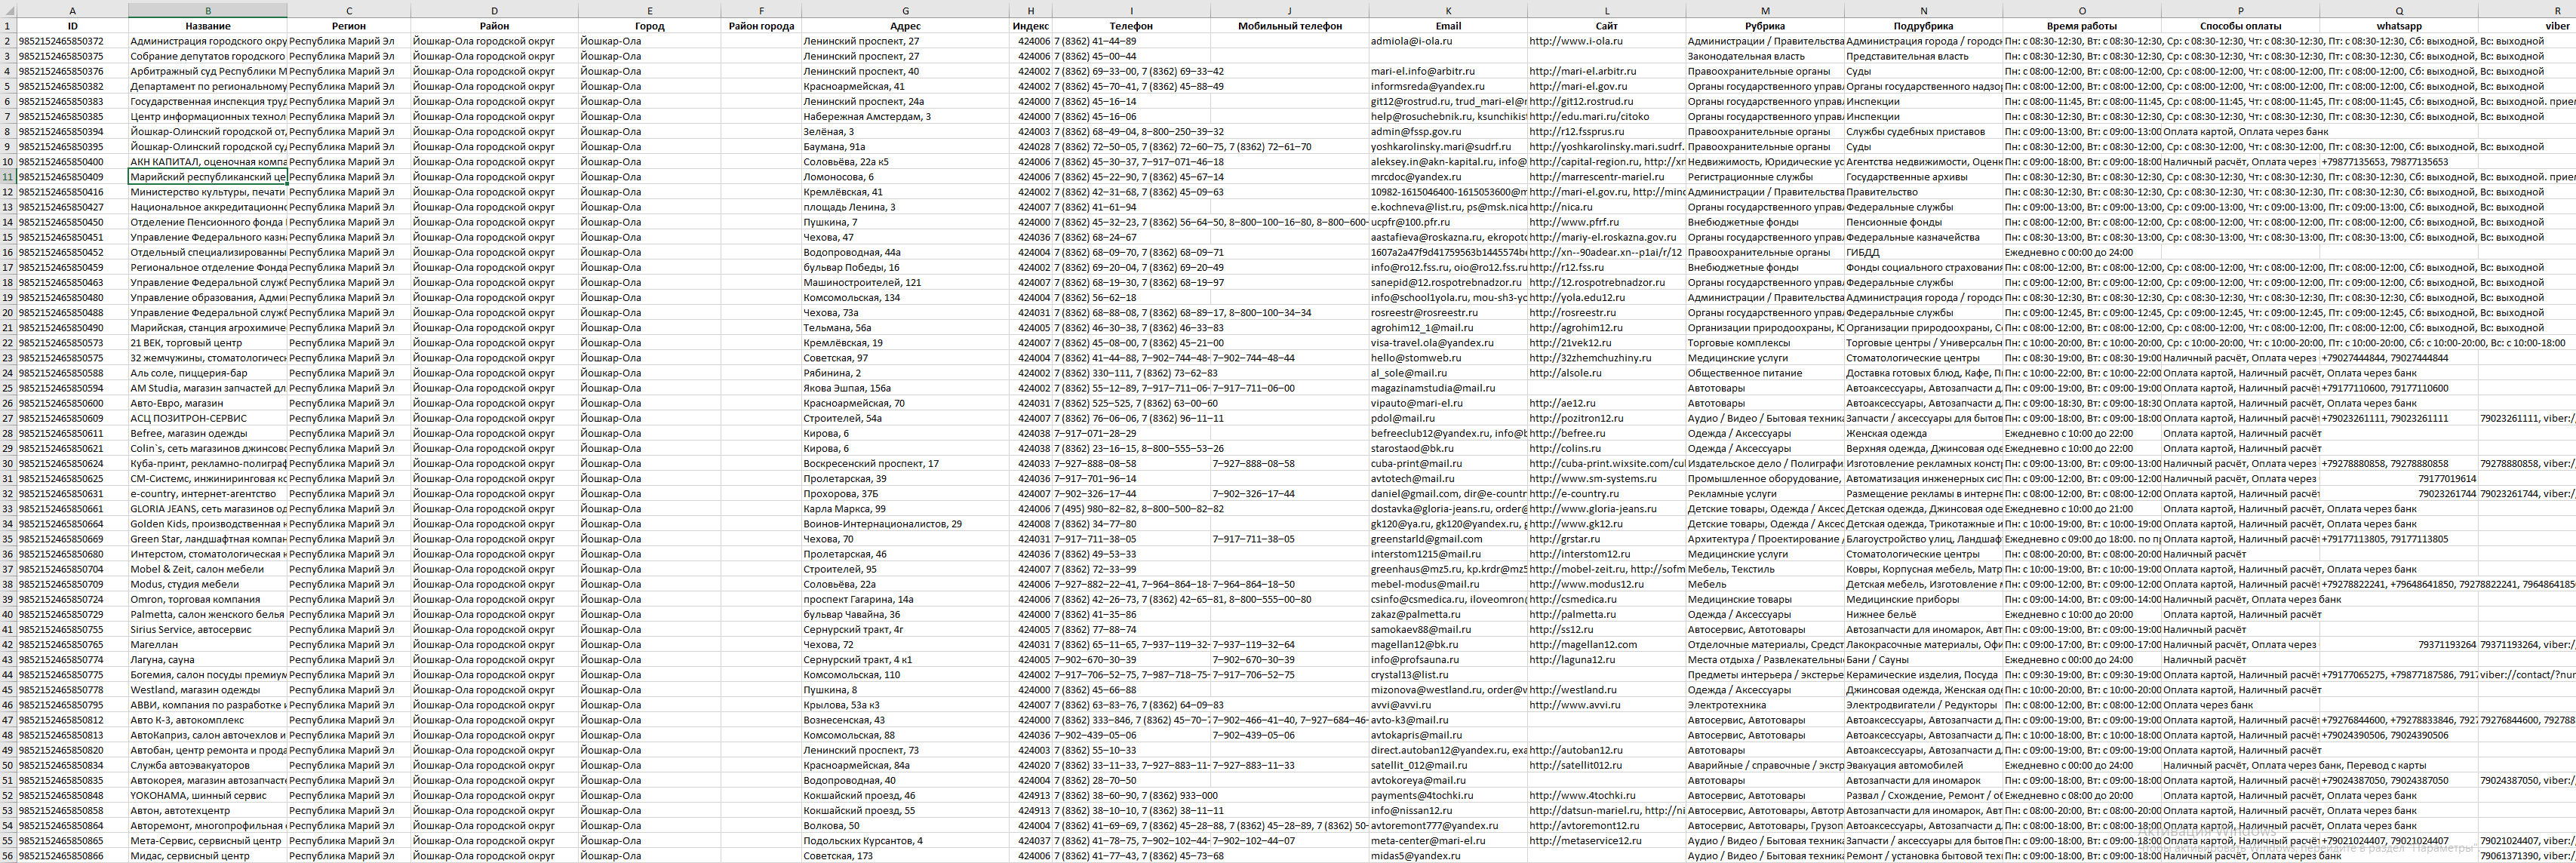Select phone cell '7 (8362) 56–62–18'
The height and width of the screenshot is (863, 2576).
pos(1131,298)
